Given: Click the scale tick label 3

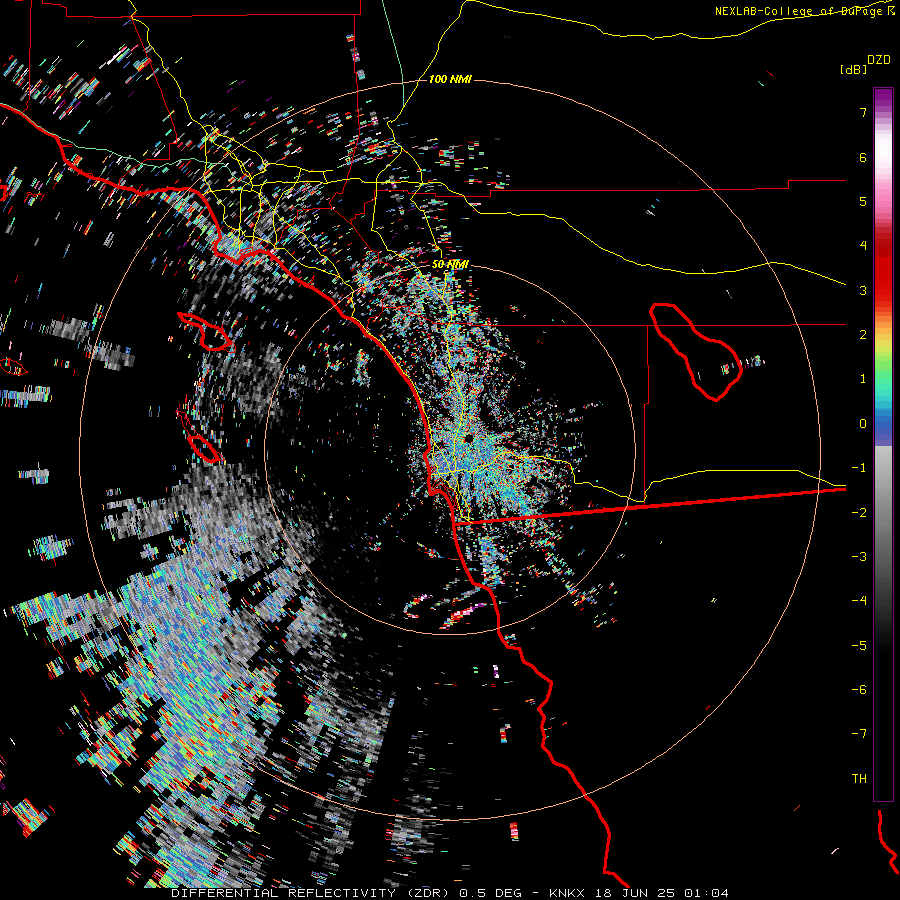Looking at the screenshot, I should [x=863, y=290].
